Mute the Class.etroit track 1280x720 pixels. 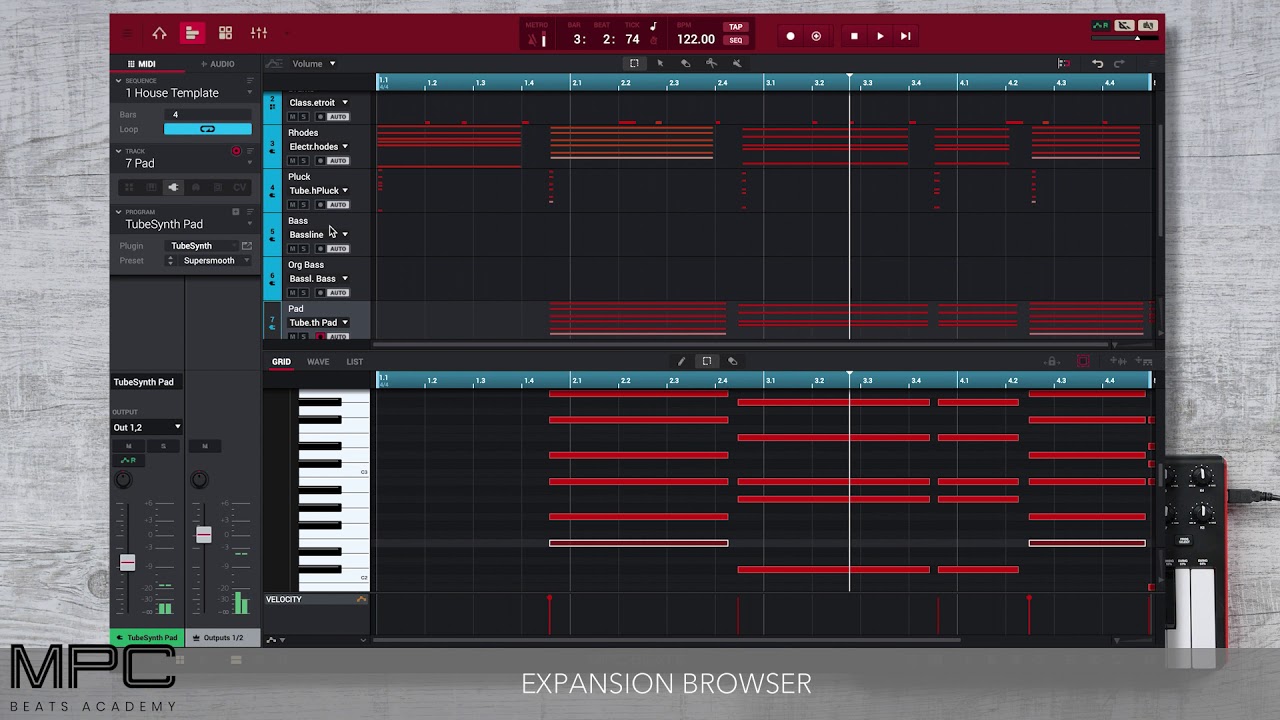tap(293, 117)
